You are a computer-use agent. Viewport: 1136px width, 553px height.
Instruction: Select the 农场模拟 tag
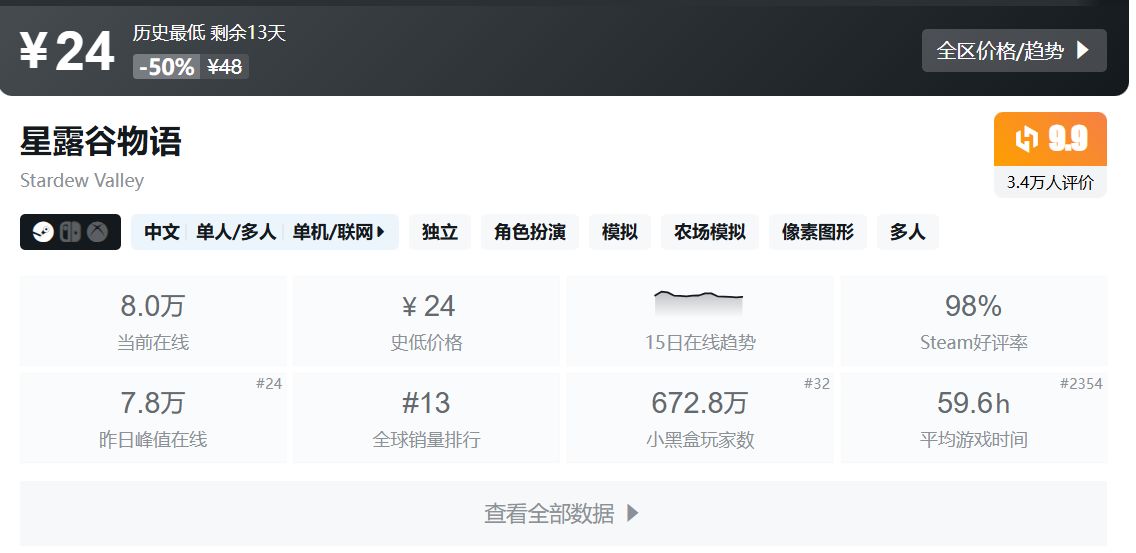point(709,232)
